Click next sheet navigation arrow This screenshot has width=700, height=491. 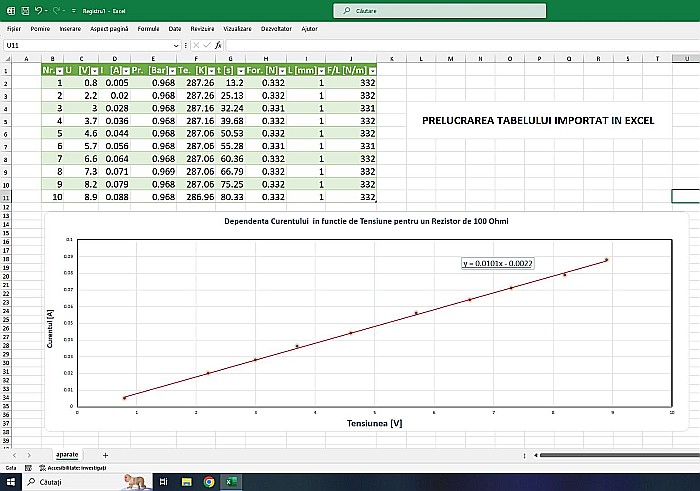29,455
